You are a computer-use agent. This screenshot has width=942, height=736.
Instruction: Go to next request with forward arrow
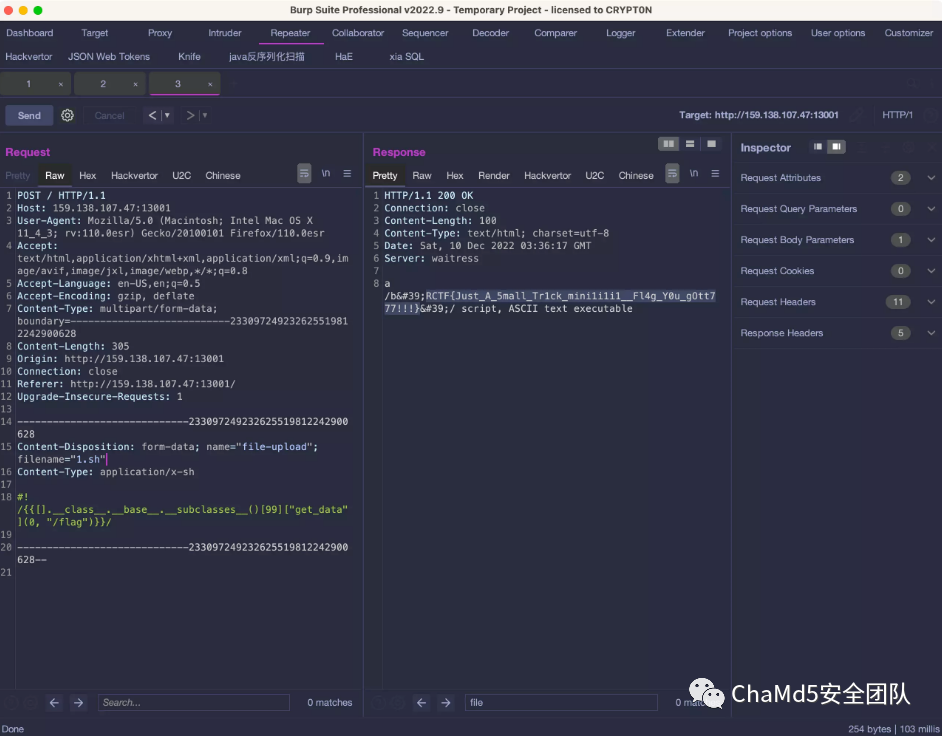pos(190,115)
